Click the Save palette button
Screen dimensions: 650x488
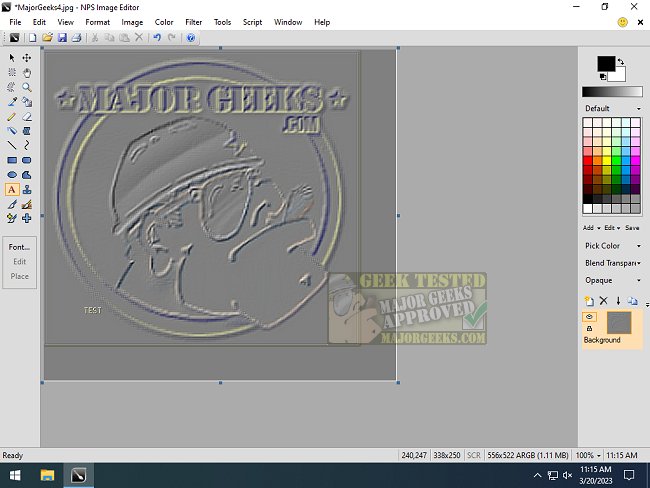pyautogui.click(x=632, y=228)
